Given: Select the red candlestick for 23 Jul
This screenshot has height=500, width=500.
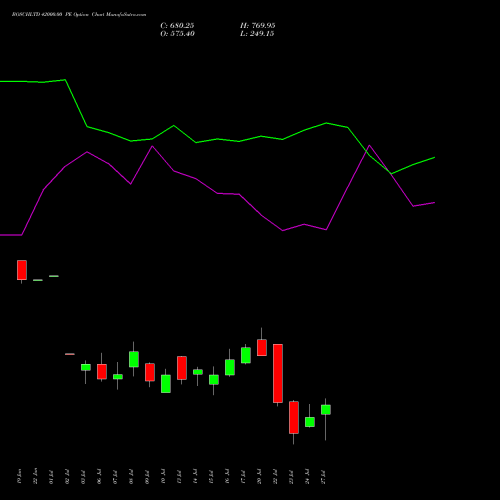Looking at the screenshot, I should pyautogui.click(x=294, y=417).
